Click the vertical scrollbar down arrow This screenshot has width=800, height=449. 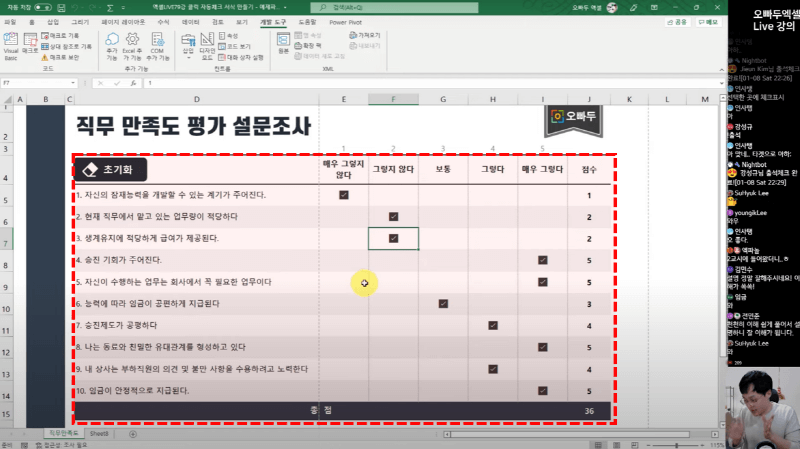tap(722, 425)
